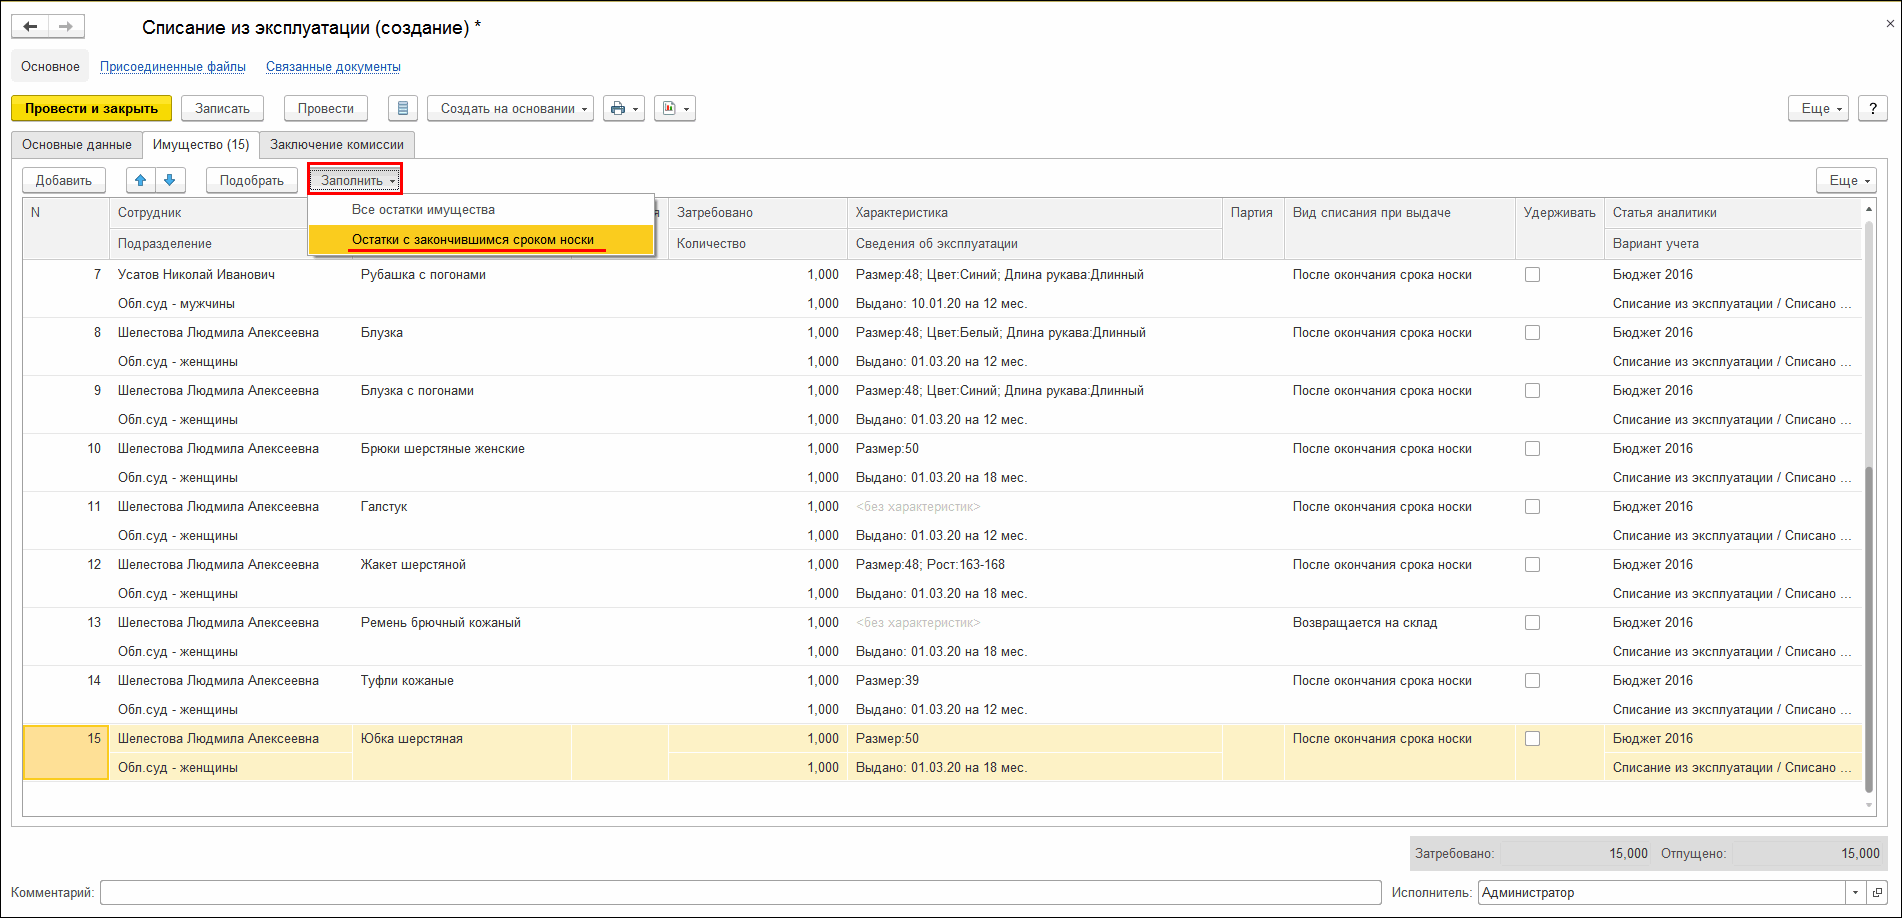Toggle Удерживать checkbox for Ремень брючный кожаный

[x=1532, y=622]
